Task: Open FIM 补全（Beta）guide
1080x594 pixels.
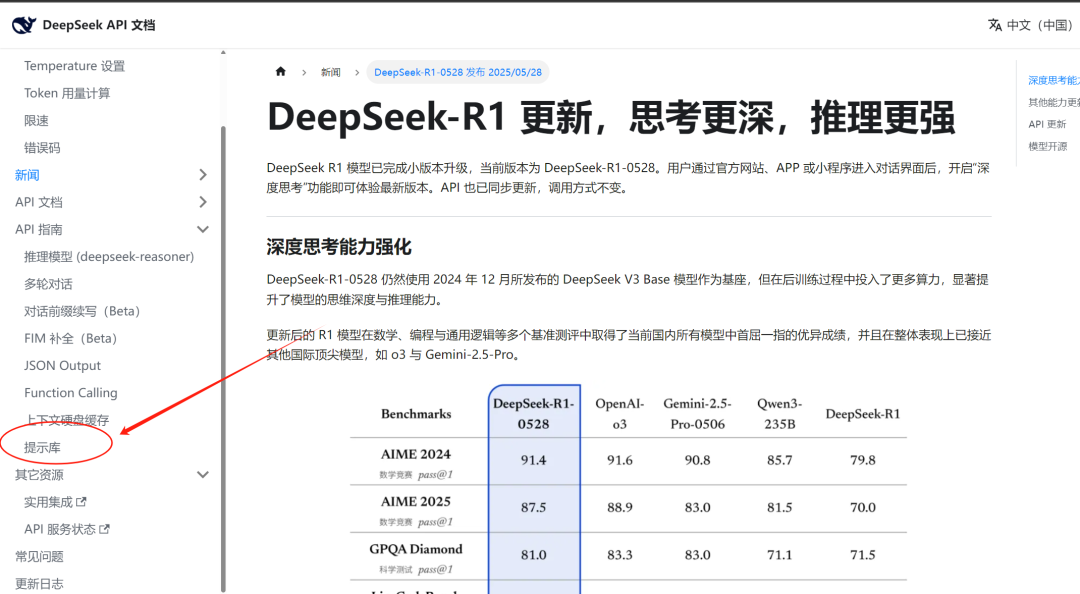Action: [x=70, y=338]
